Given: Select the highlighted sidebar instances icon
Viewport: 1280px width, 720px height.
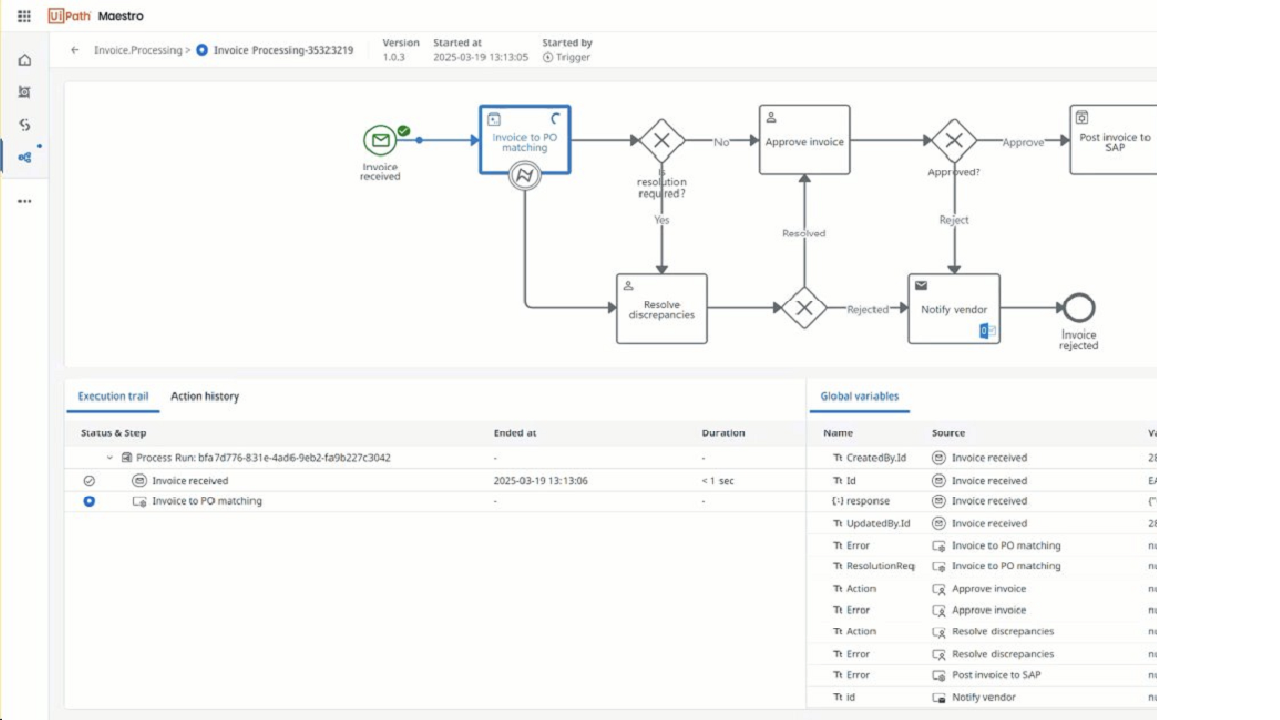Looking at the screenshot, I should point(25,157).
